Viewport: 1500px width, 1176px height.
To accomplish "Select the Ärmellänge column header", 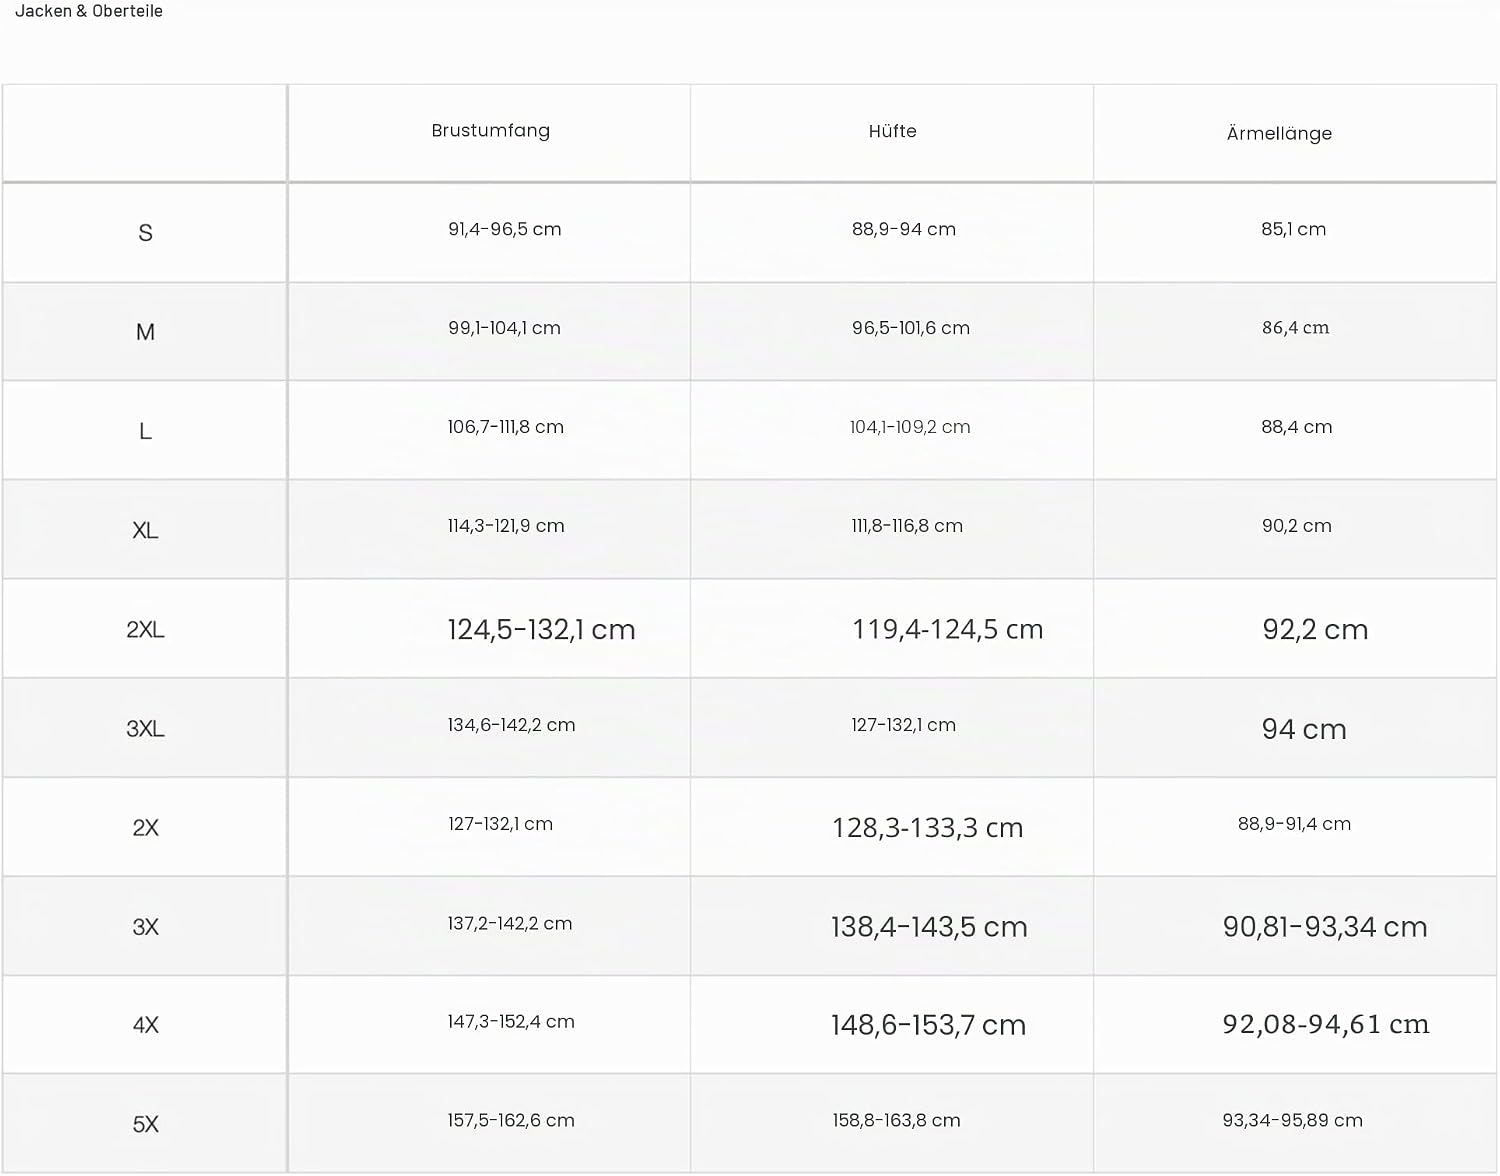I will tap(1279, 133).
